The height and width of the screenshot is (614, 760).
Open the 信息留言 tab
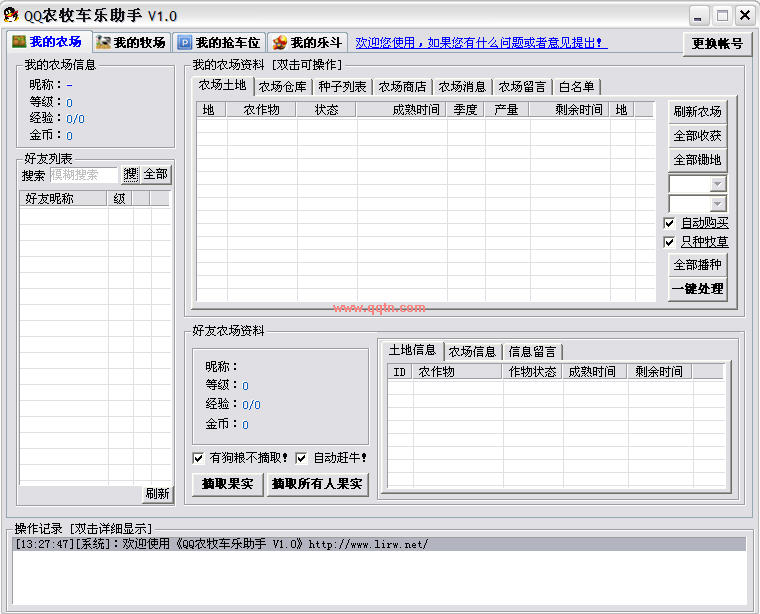tap(532, 351)
